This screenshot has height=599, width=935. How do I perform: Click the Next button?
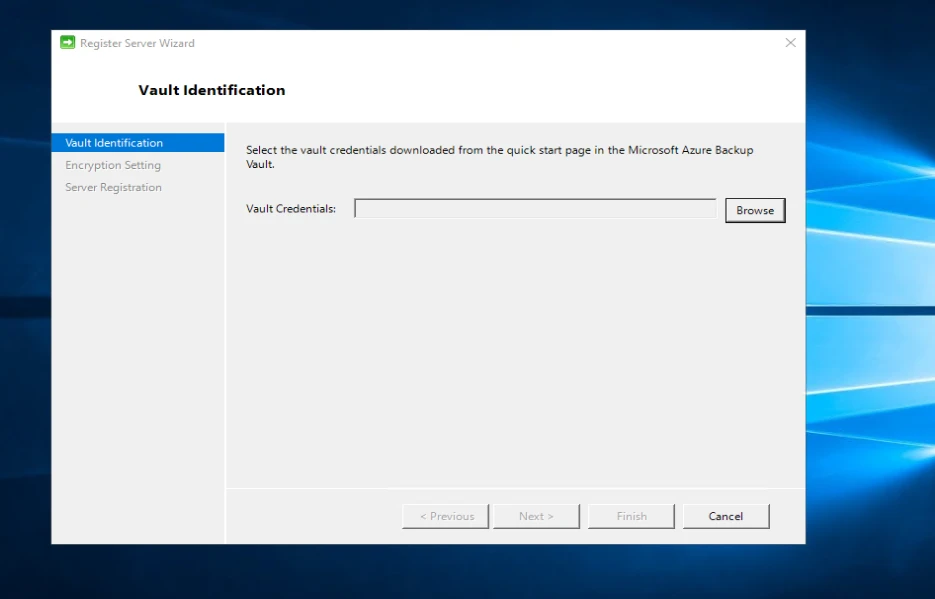[536, 516]
